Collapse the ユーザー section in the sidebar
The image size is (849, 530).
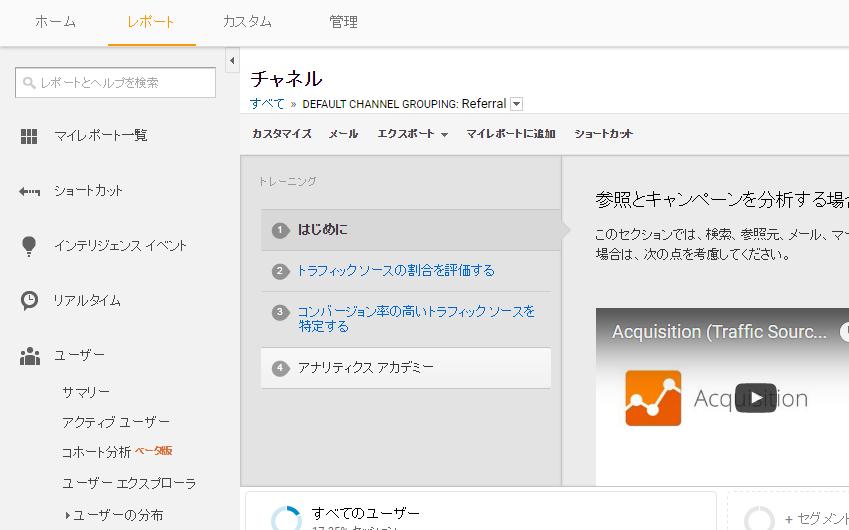pyautogui.click(x=79, y=355)
